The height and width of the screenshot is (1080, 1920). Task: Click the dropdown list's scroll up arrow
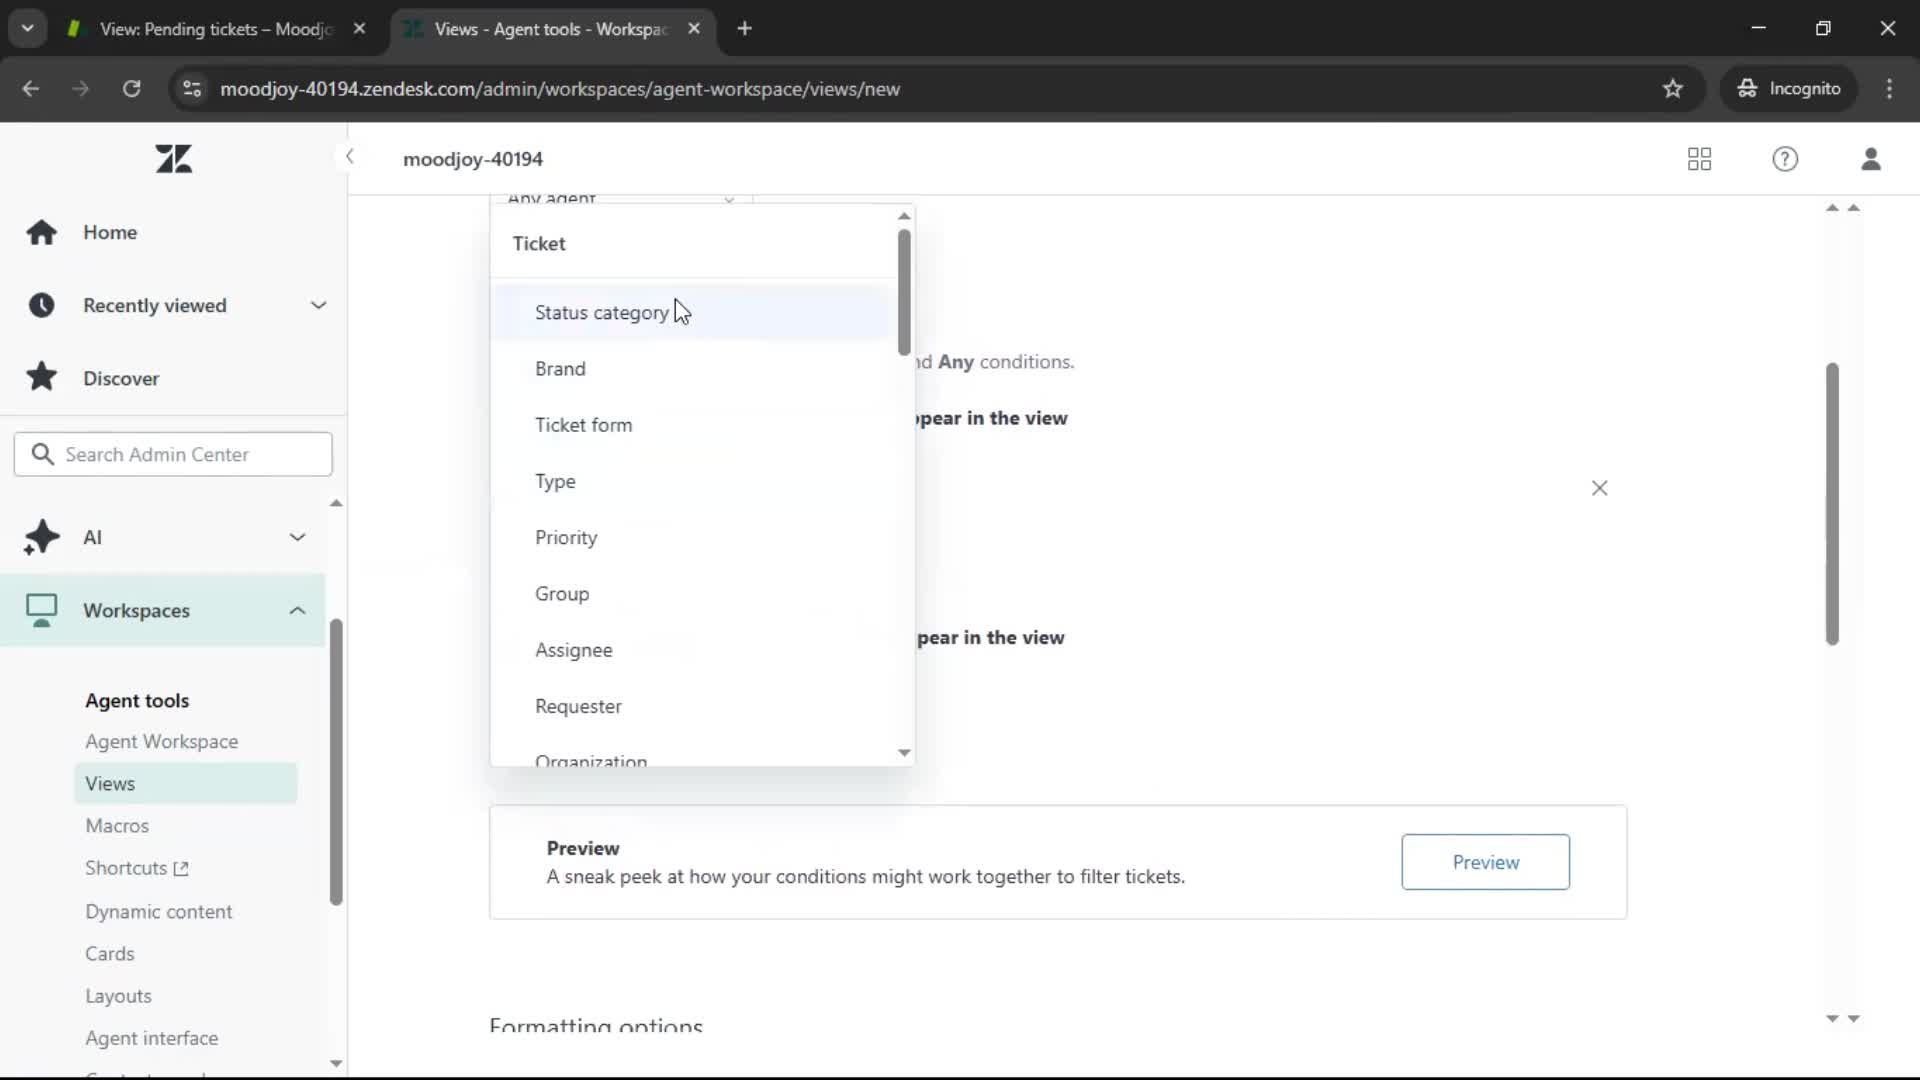[904, 216]
